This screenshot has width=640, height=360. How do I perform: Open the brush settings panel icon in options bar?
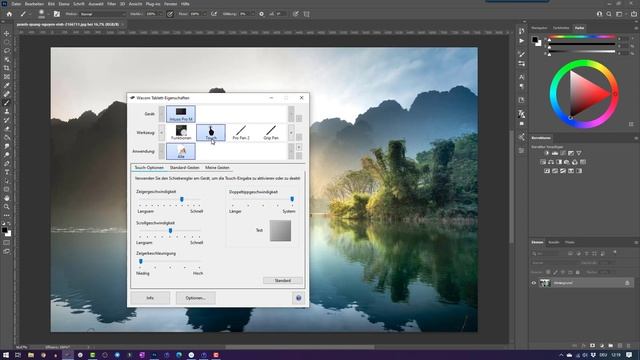pos(57,14)
